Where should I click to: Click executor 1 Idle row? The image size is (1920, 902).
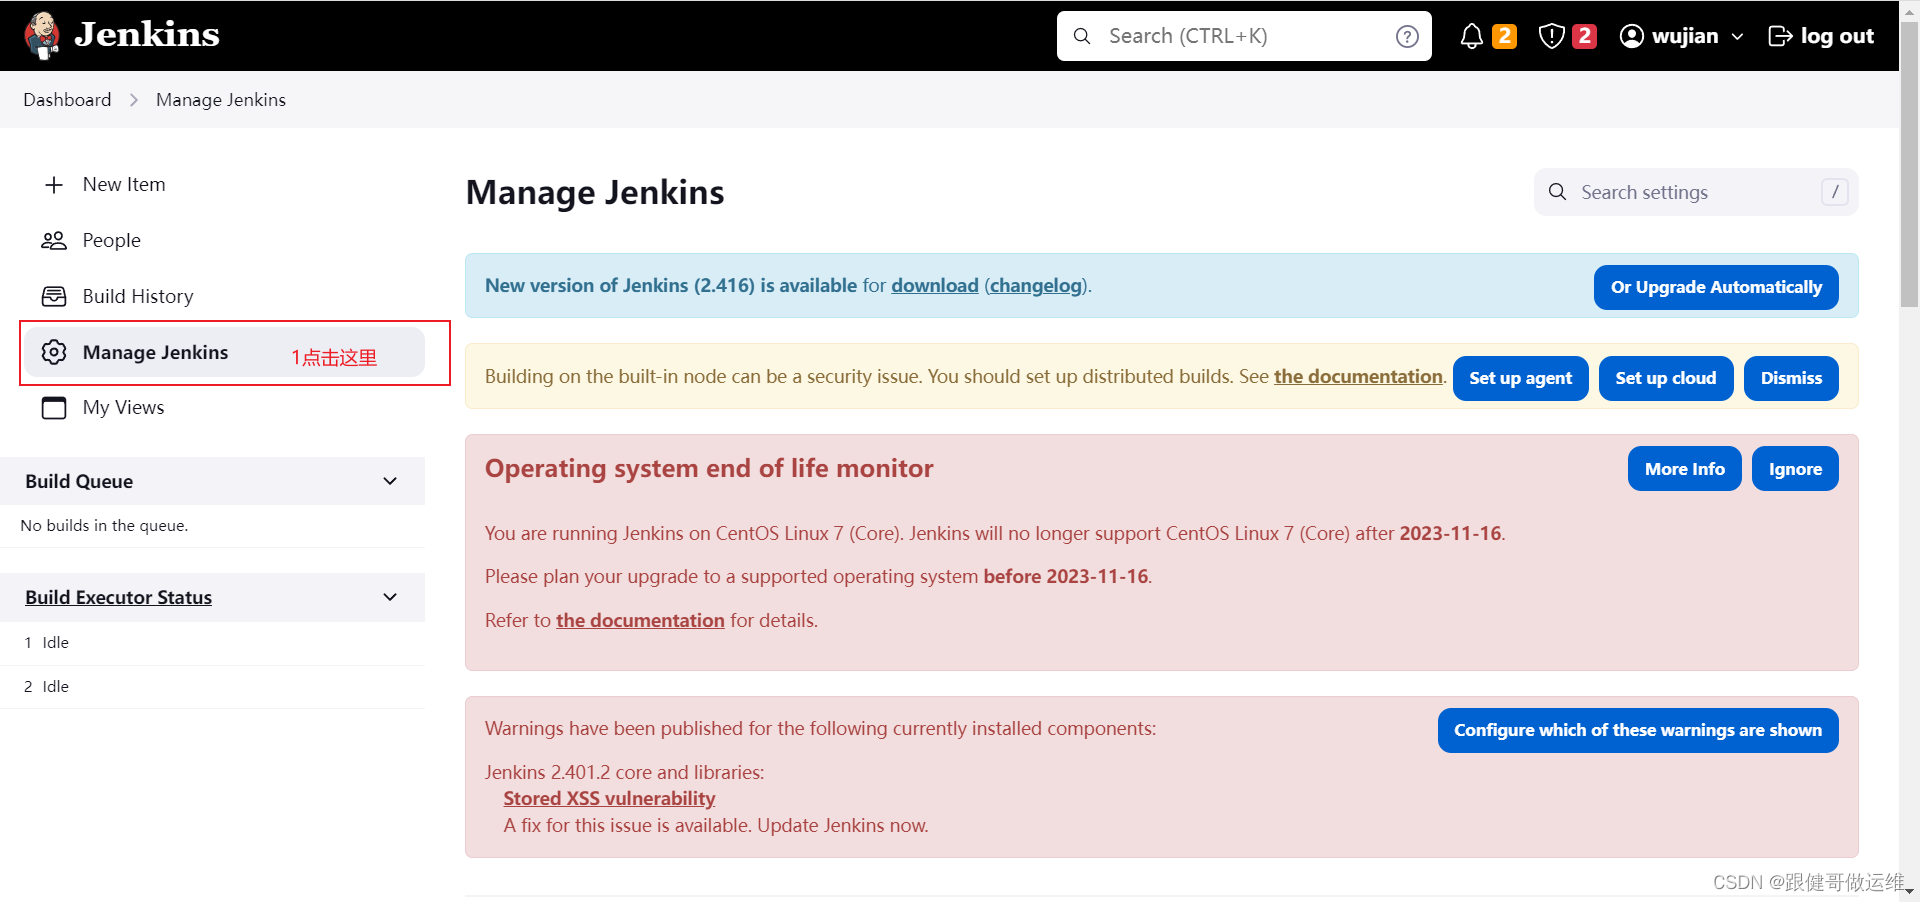(x=212, y=643)
